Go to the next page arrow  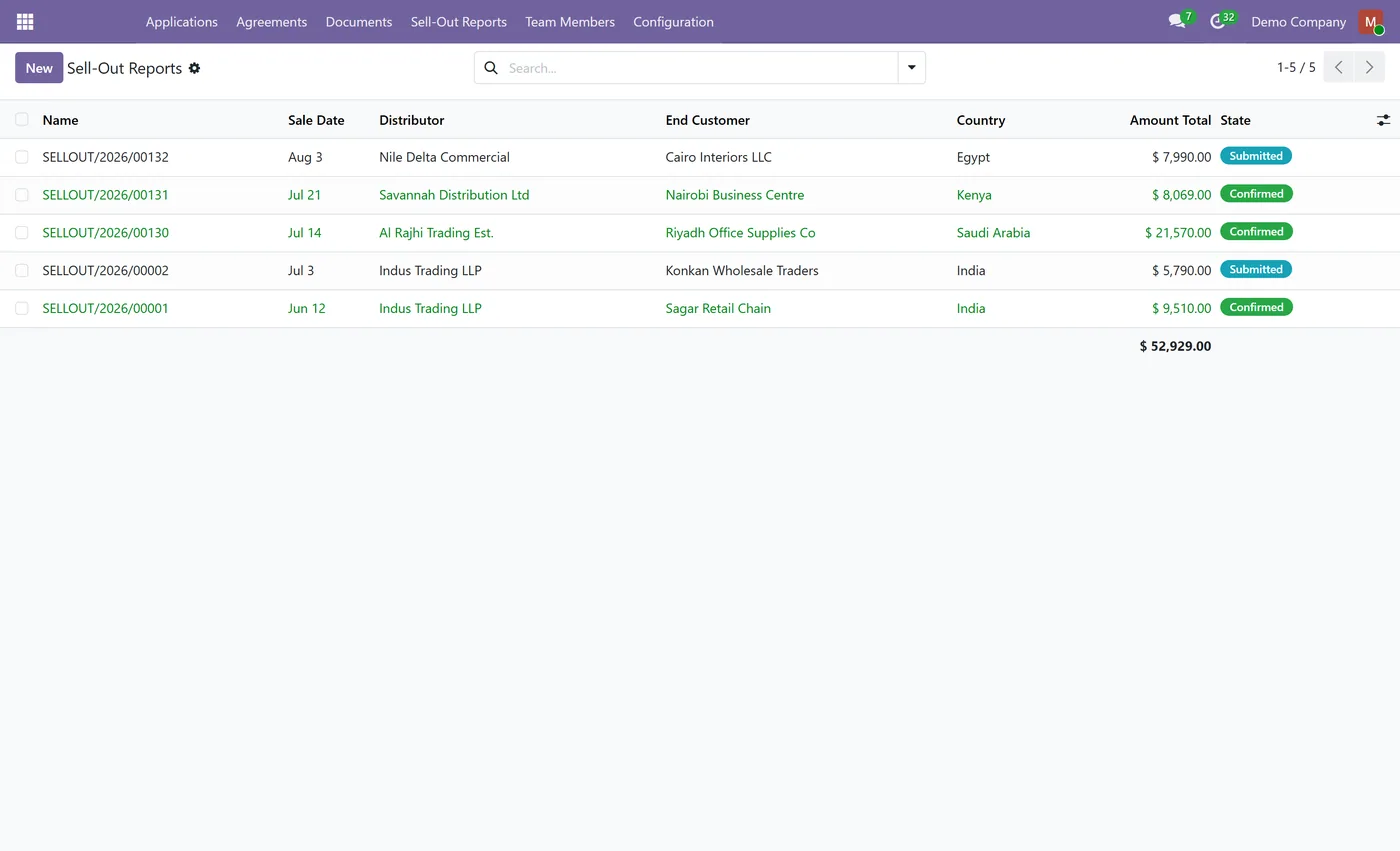[x=1370, y=68]
